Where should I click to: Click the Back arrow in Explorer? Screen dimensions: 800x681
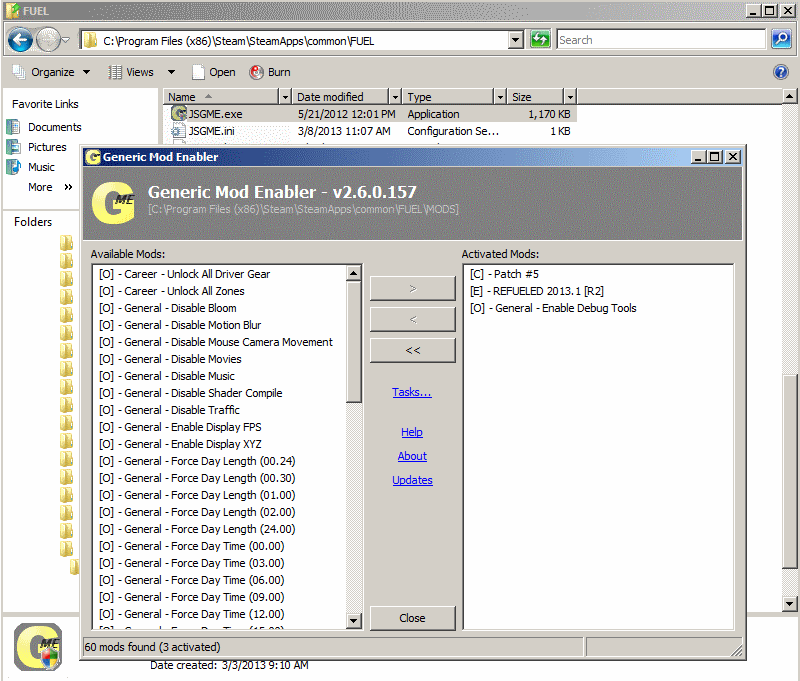point(20,40)
